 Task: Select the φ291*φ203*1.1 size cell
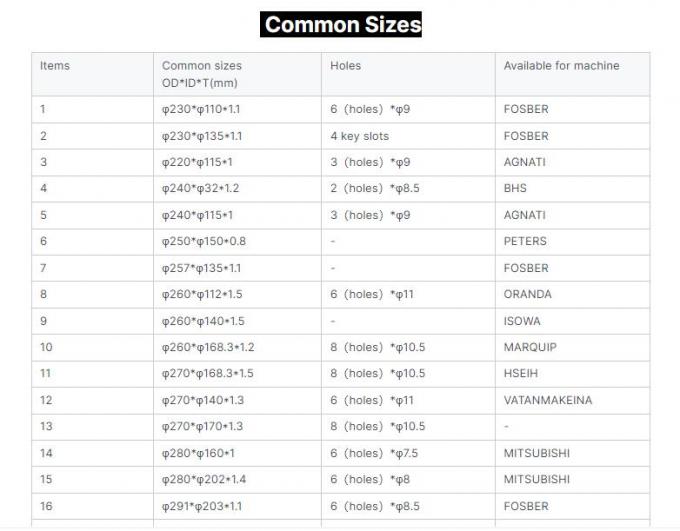pos(202,506)
